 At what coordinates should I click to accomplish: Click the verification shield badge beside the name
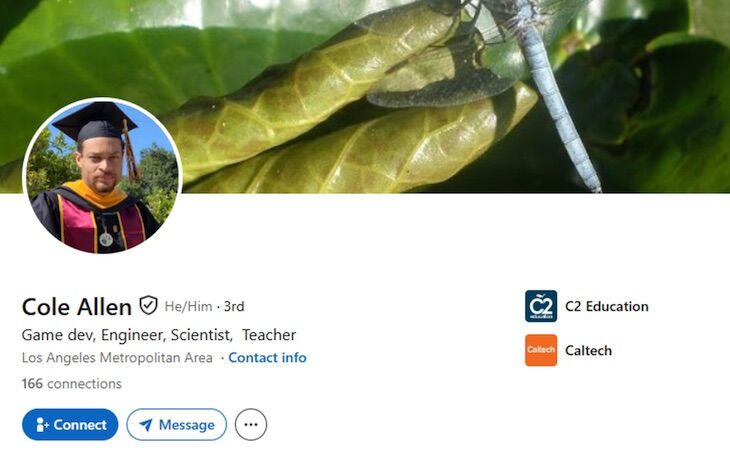149,306
